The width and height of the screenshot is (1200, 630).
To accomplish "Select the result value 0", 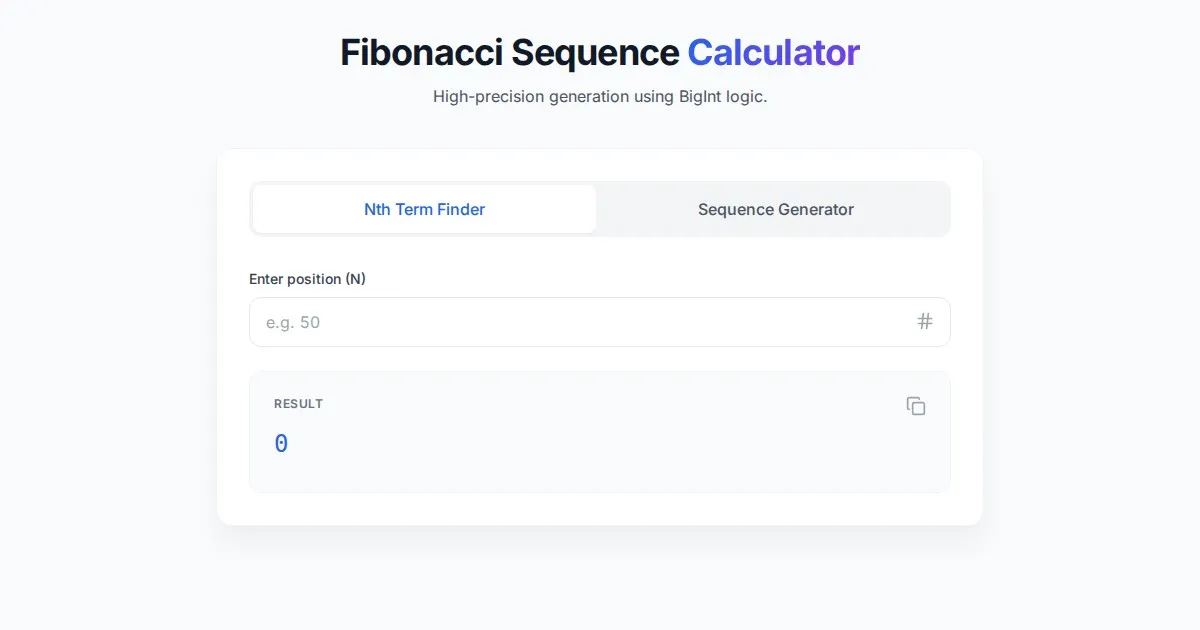I will pyautogui.click(x=281, y=444).
